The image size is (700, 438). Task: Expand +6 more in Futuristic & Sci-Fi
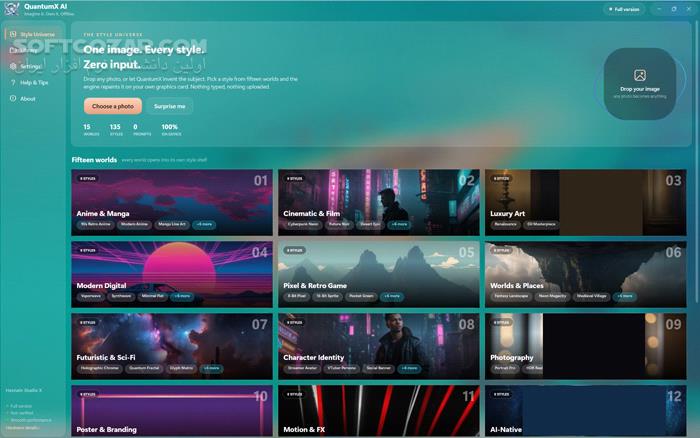[211, 368]
